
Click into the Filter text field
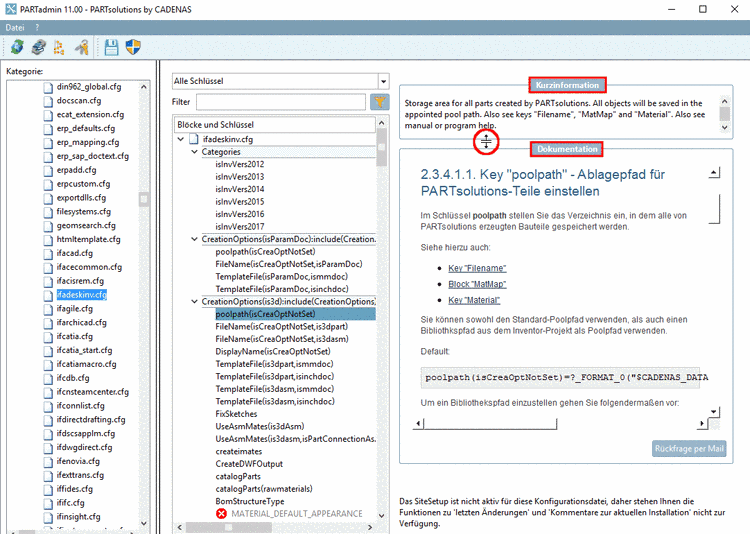coord(281,101)
